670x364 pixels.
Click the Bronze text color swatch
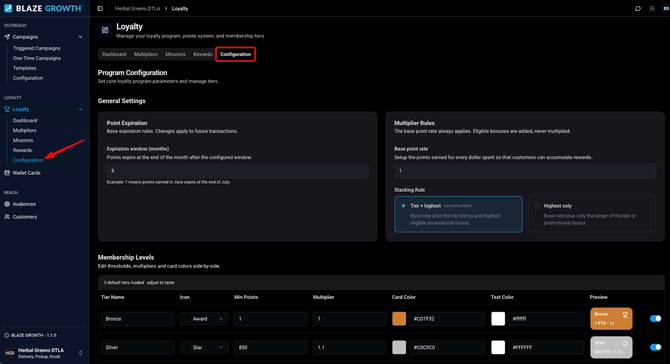498,319
